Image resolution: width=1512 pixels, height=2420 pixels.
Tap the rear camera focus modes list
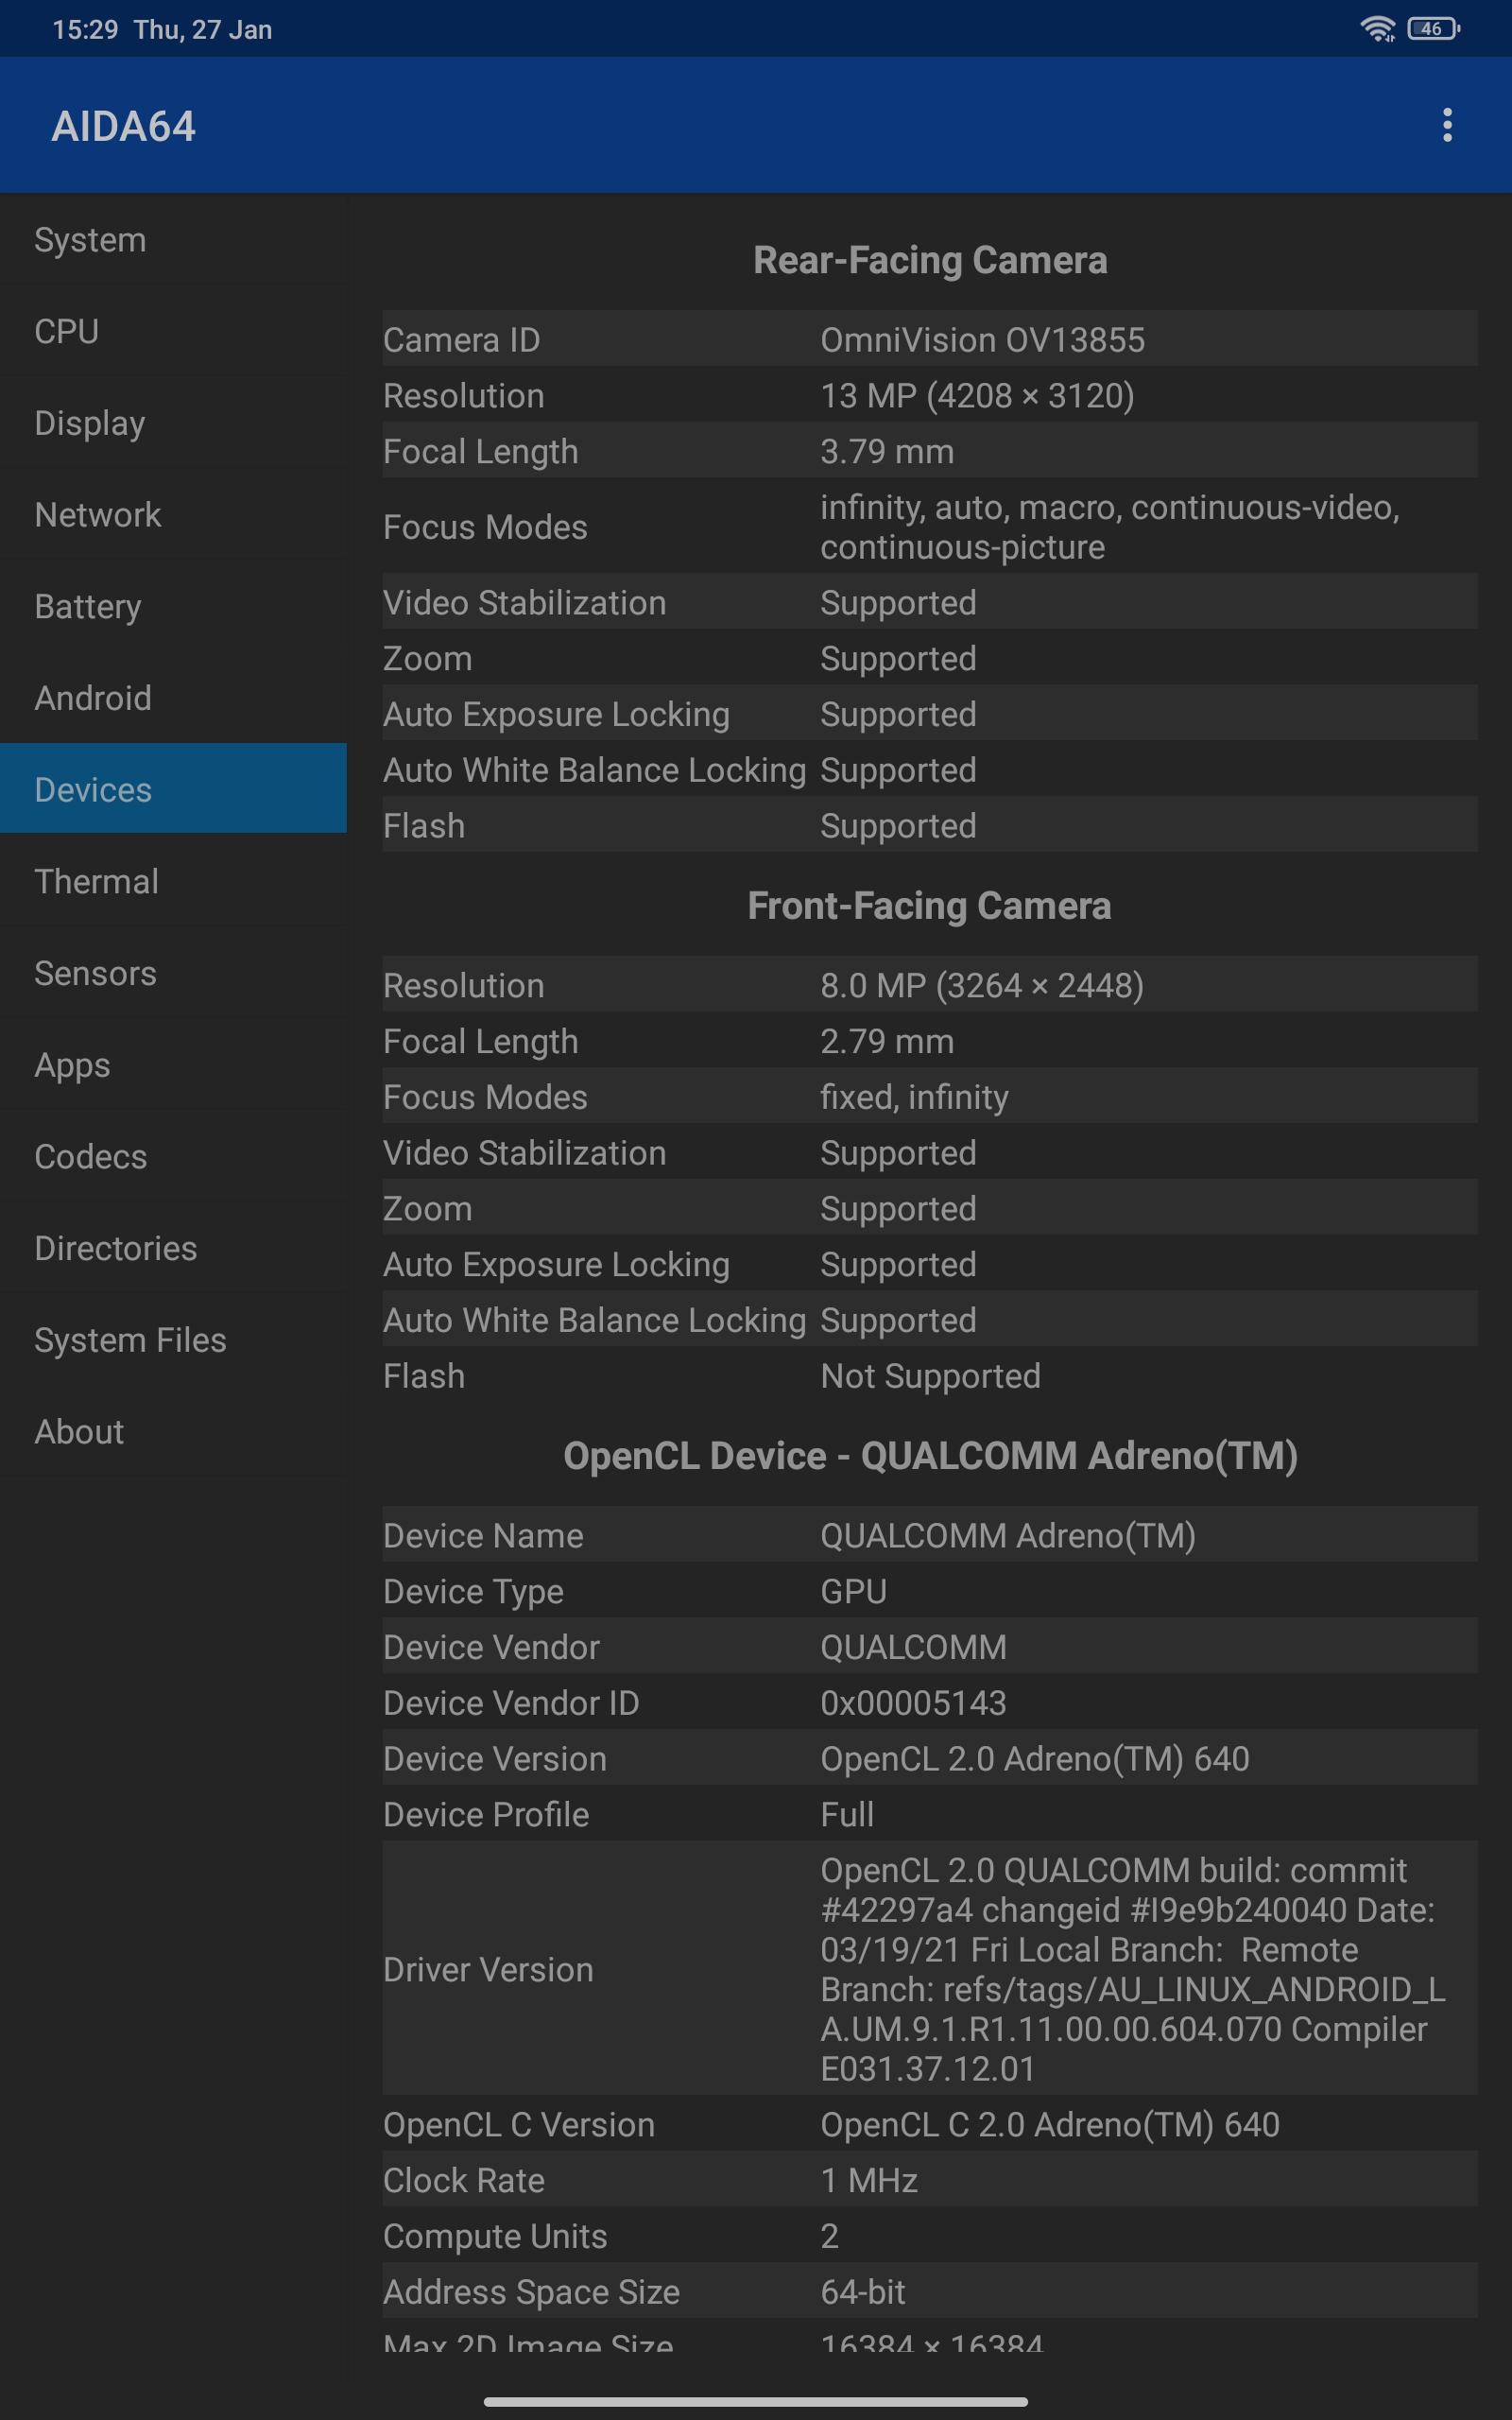(x=1110, y=527)
